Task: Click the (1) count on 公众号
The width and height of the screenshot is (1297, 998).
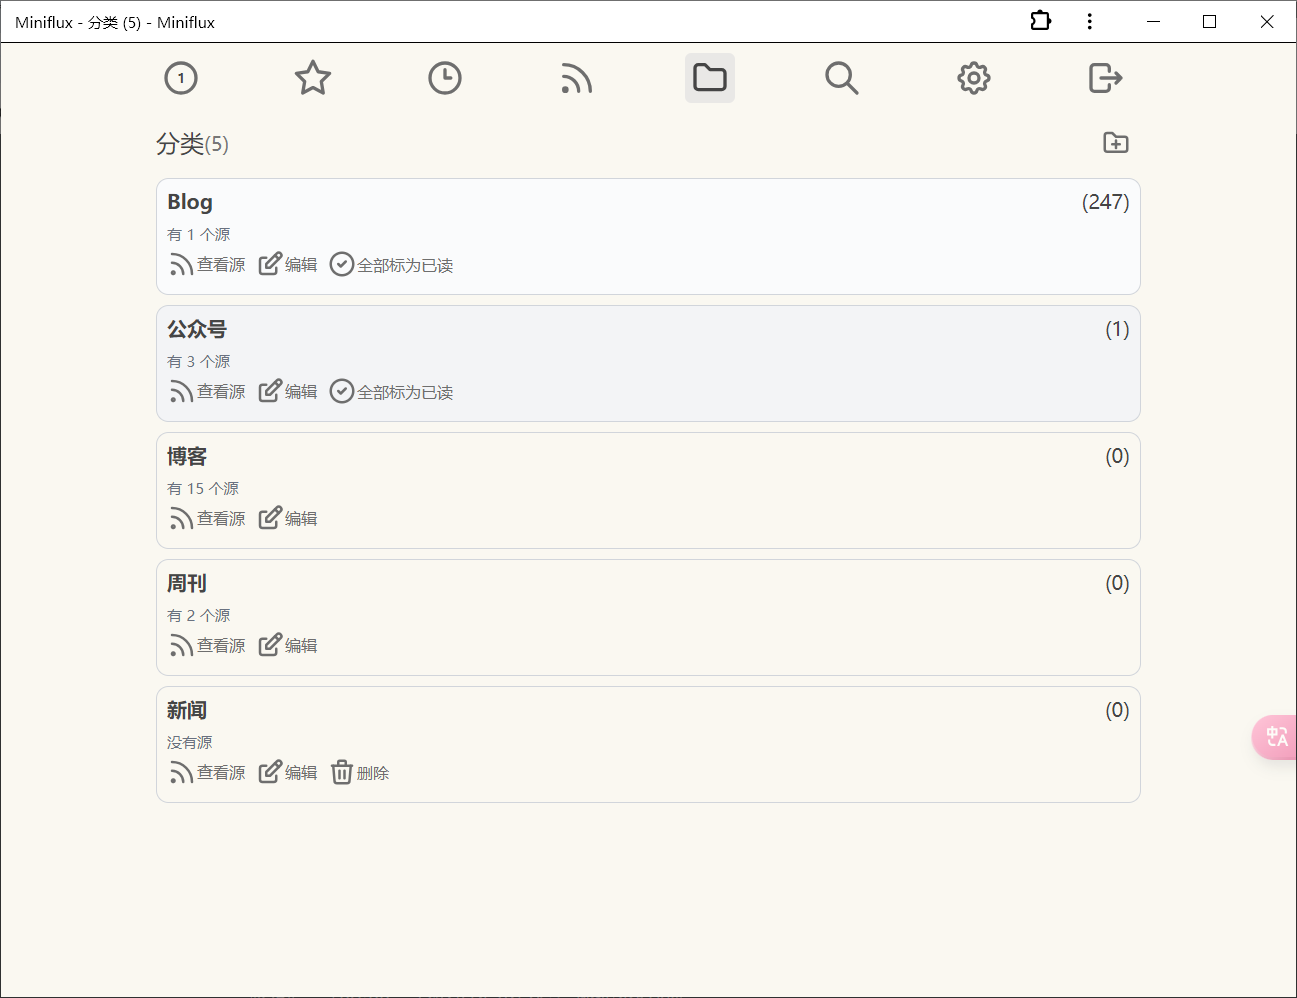Action: point(1117,329)
